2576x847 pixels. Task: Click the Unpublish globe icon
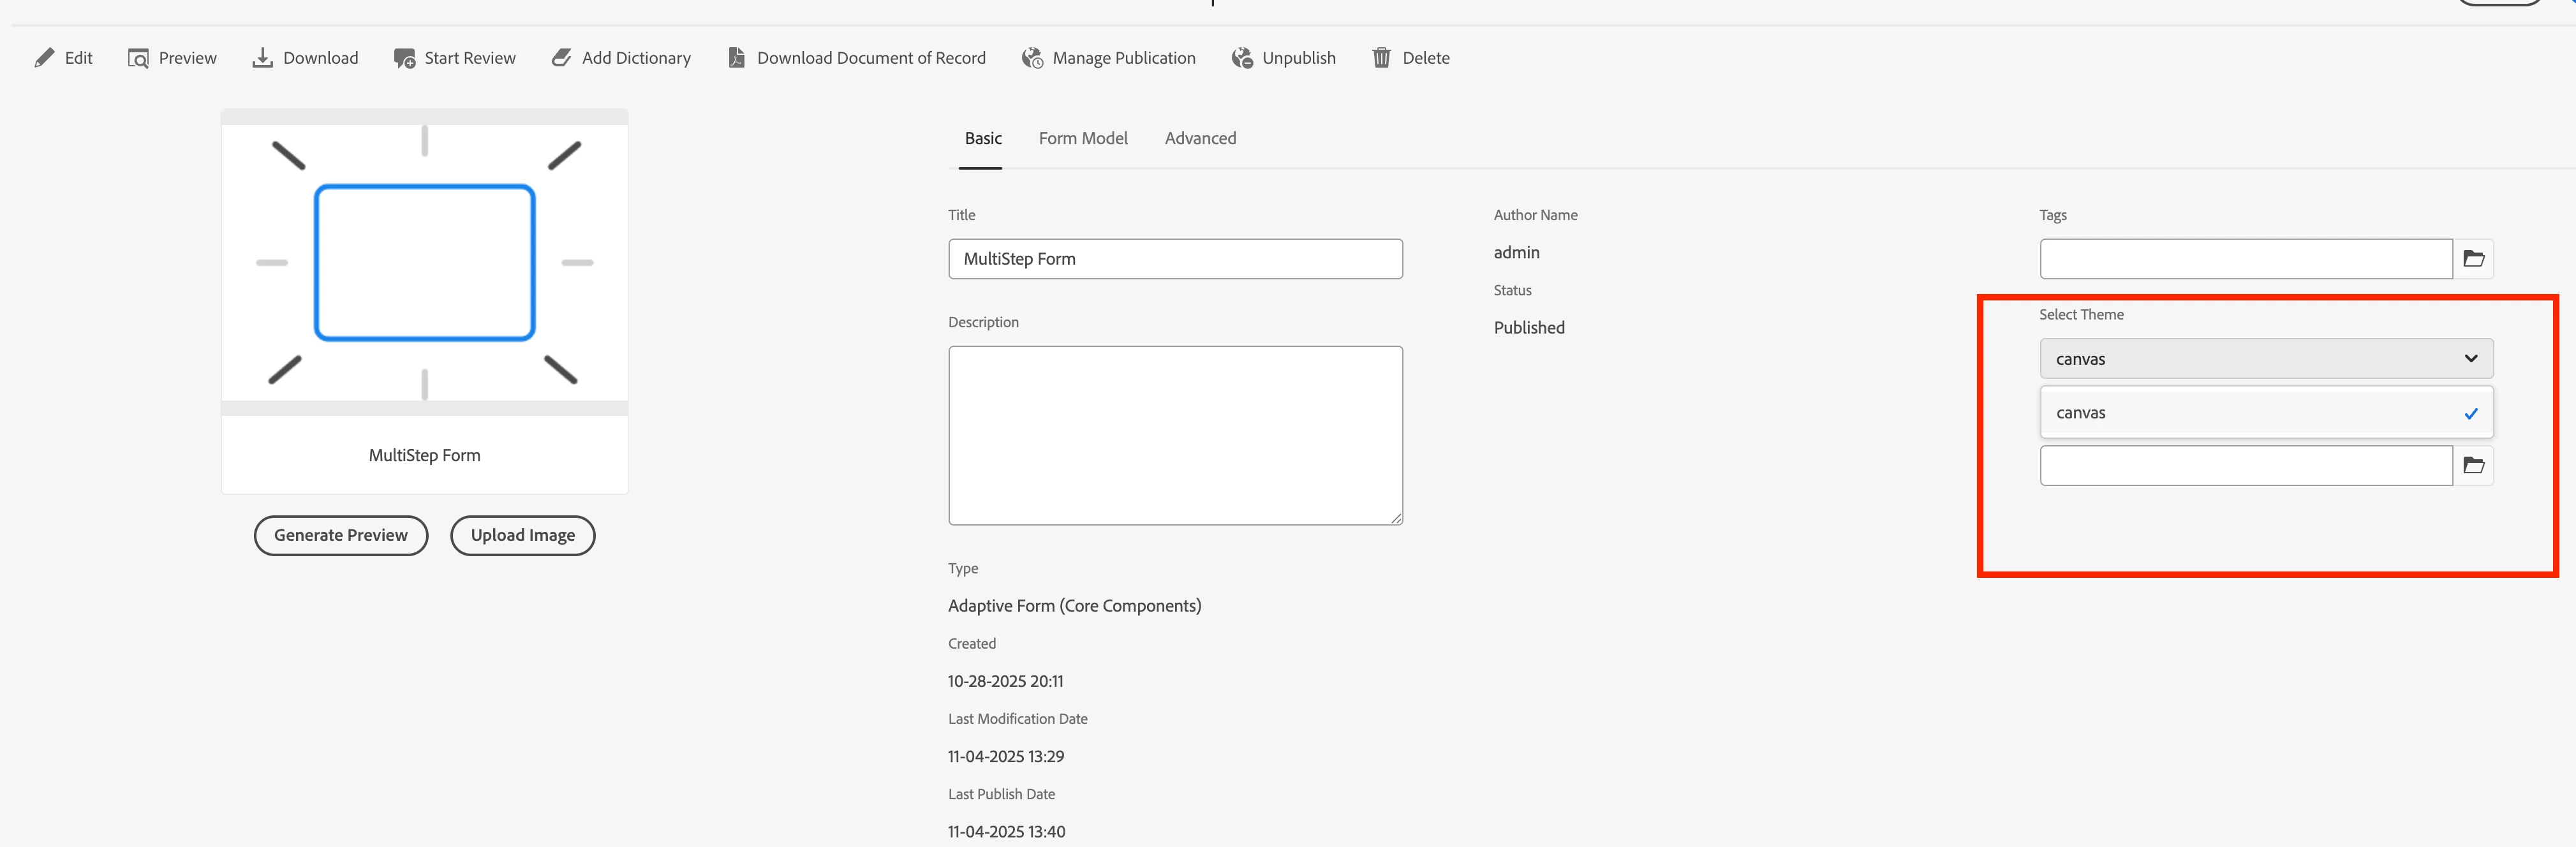(1242, 58)
